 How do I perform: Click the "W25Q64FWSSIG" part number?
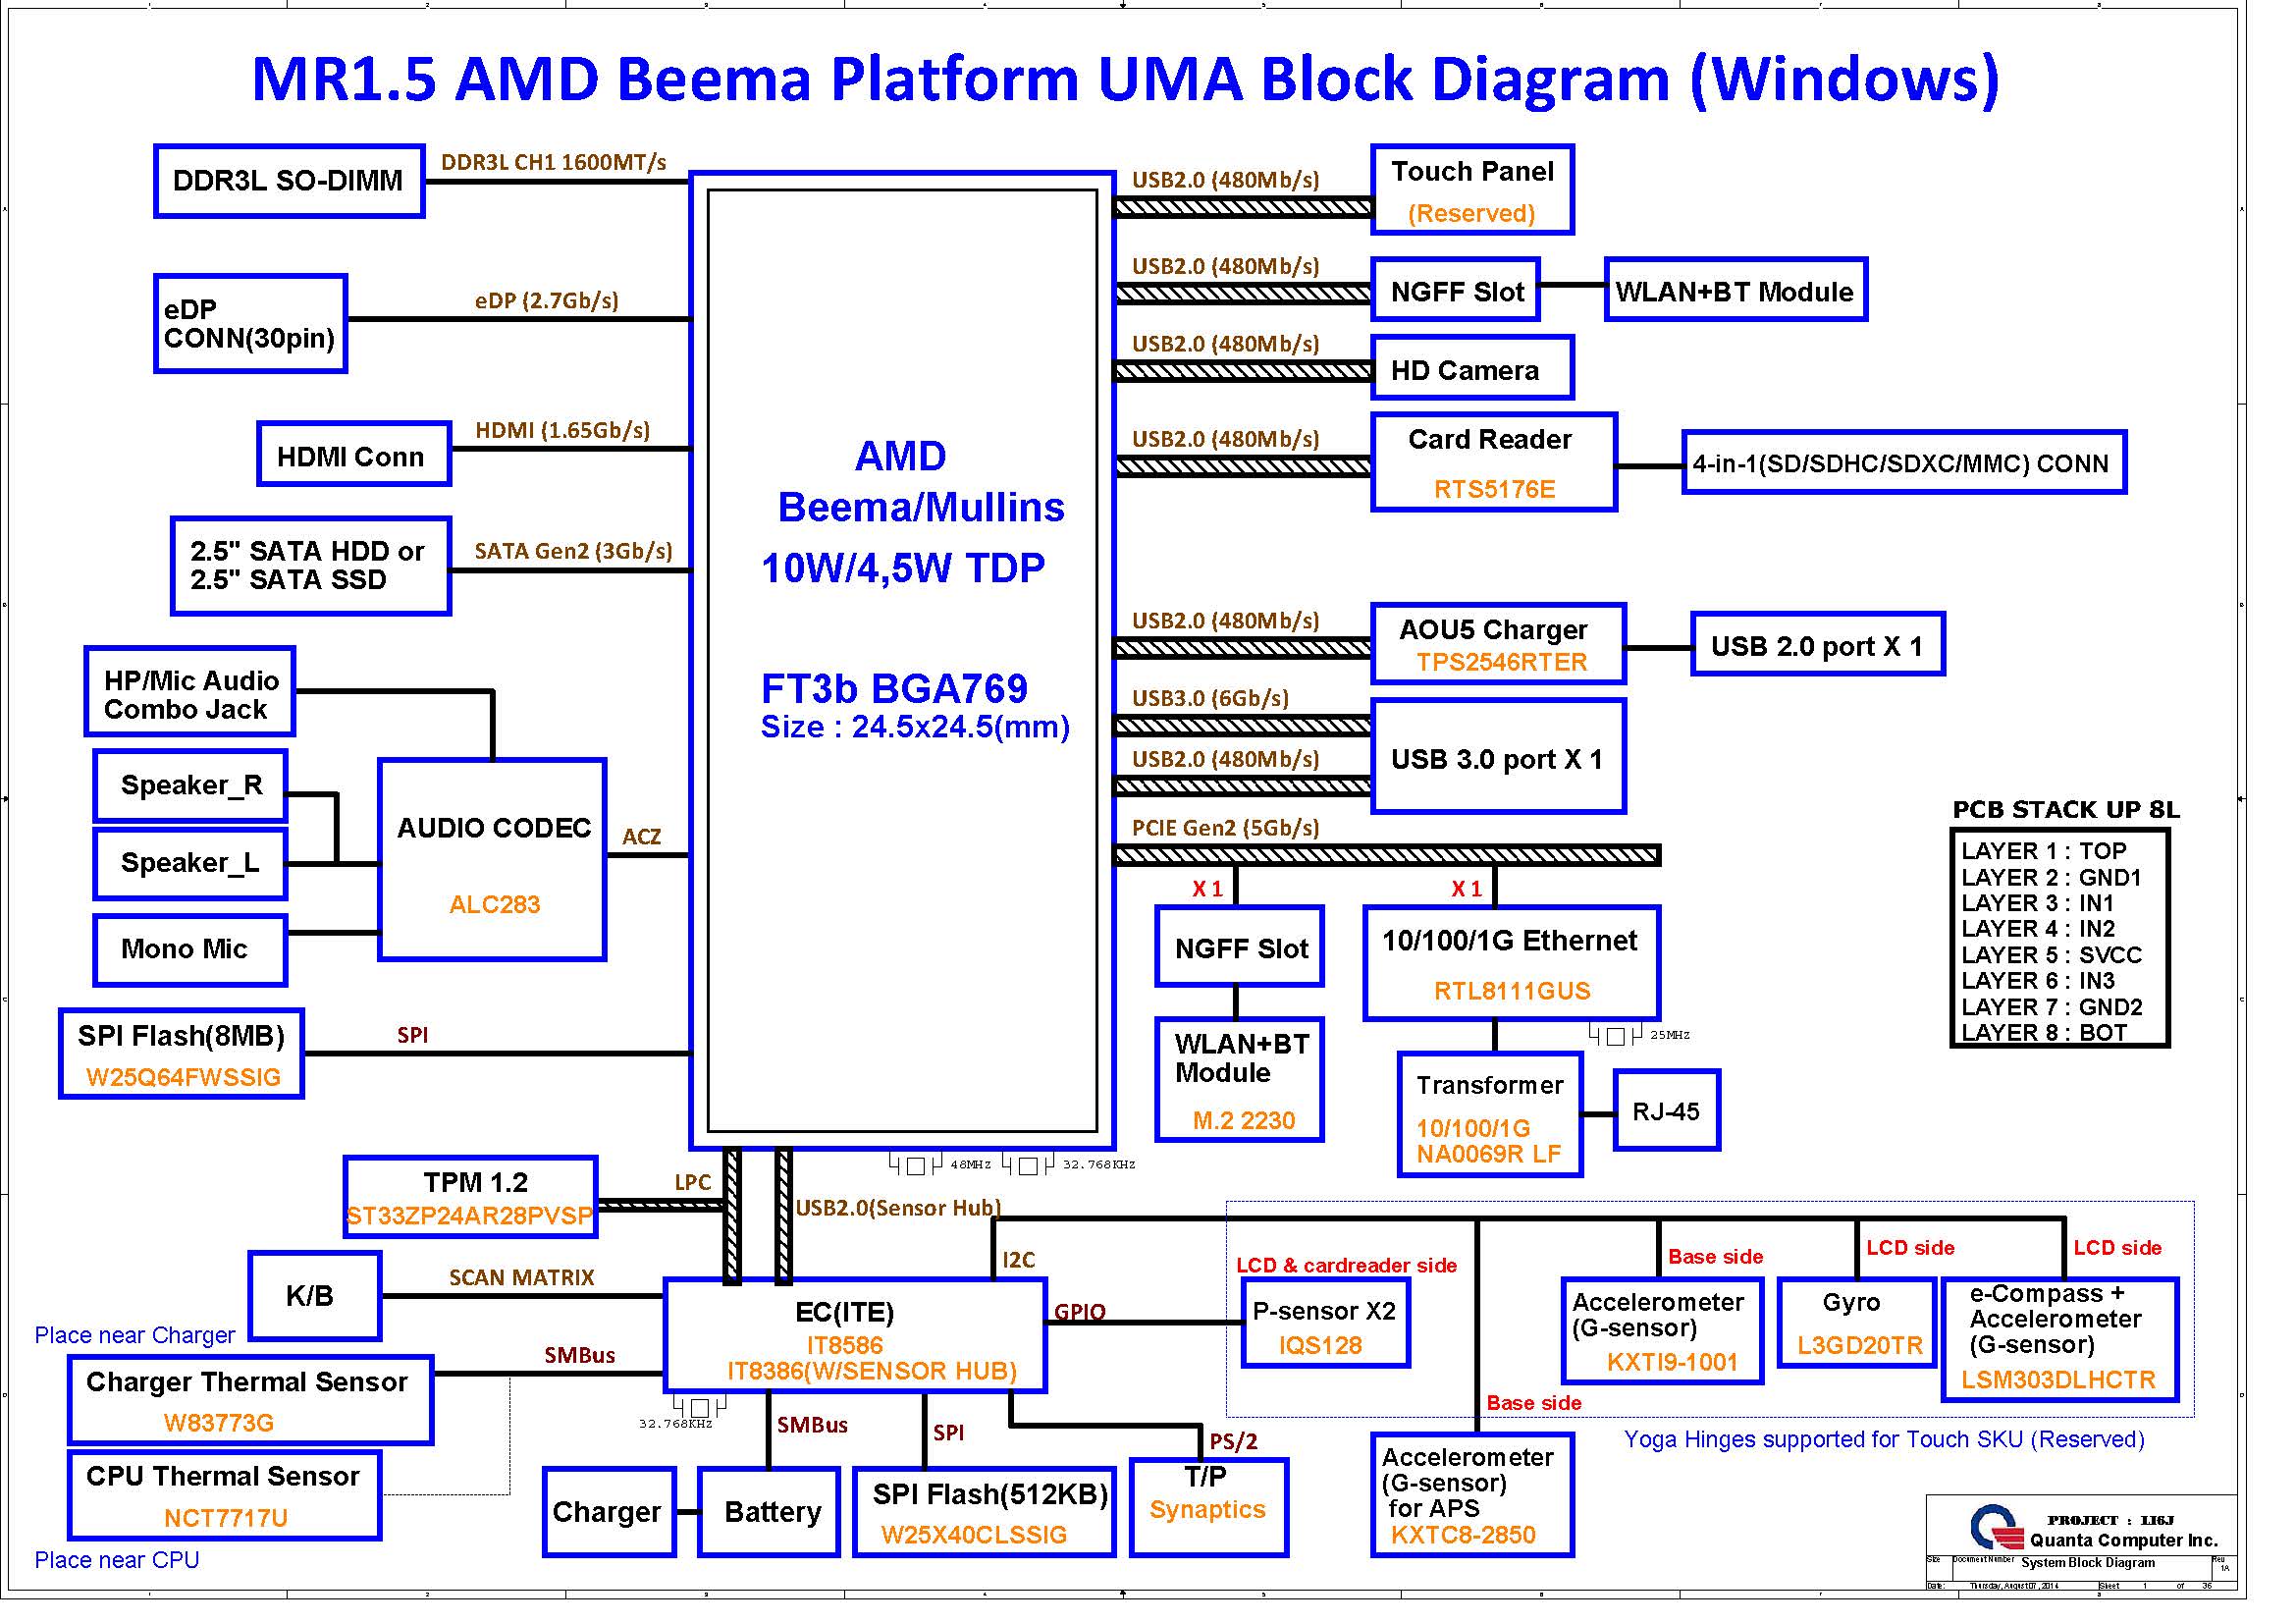point(183,1078)
